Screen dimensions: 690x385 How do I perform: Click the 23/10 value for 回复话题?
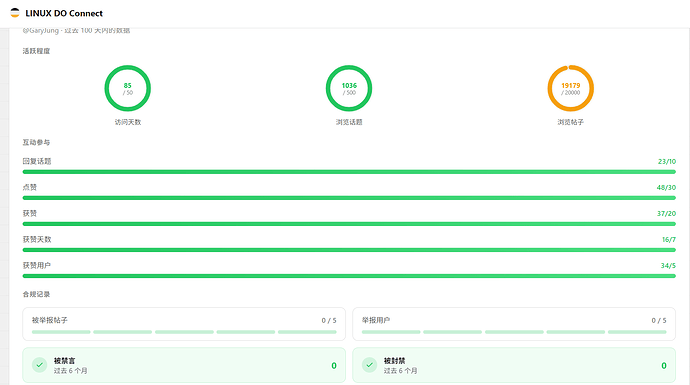667,161
